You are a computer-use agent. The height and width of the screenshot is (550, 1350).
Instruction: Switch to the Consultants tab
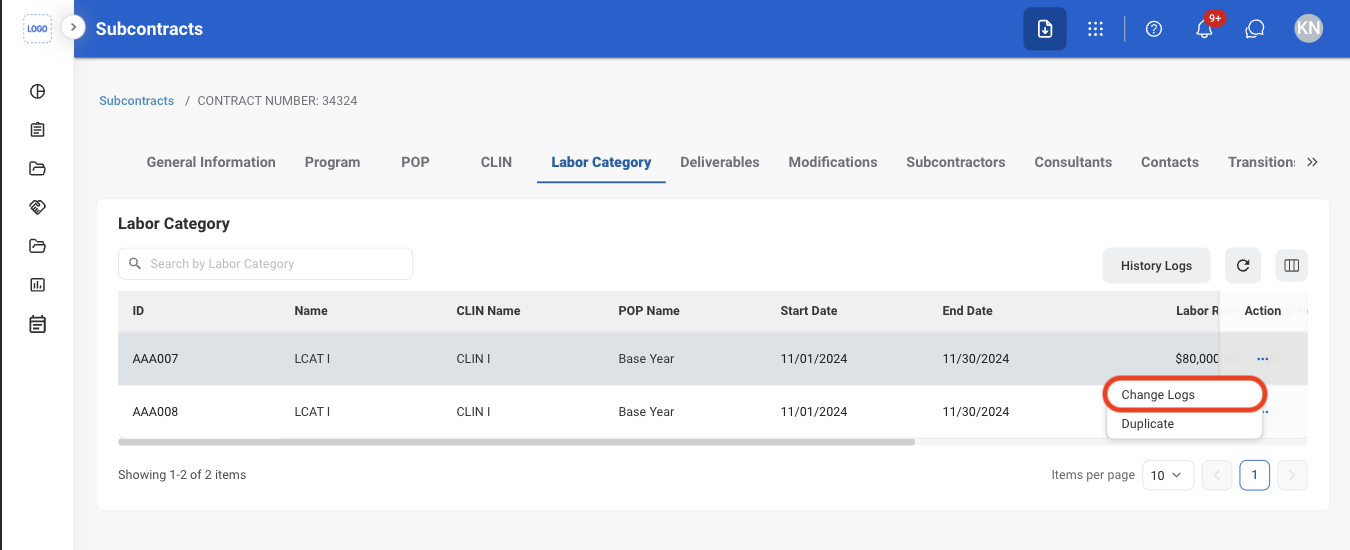point(1073,162)
